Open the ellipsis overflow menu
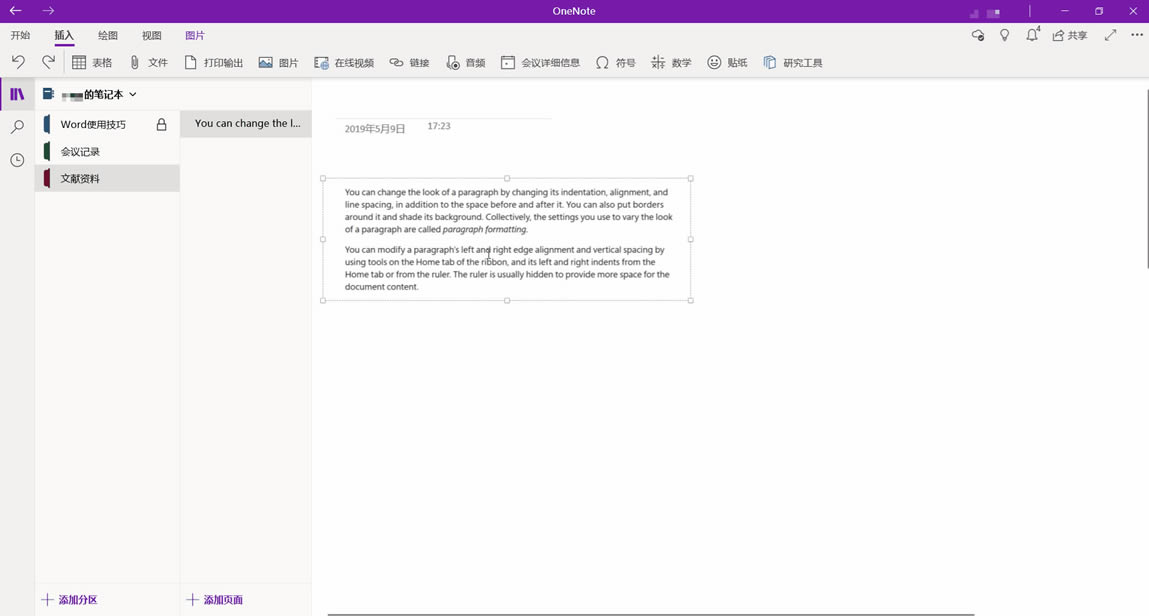Viewport: 1149px width, 616px height. coord(1136,34)
